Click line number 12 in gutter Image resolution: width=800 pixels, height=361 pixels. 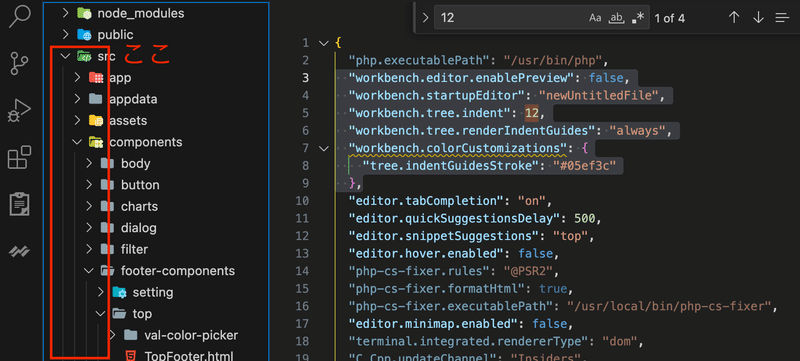[302, 236]
